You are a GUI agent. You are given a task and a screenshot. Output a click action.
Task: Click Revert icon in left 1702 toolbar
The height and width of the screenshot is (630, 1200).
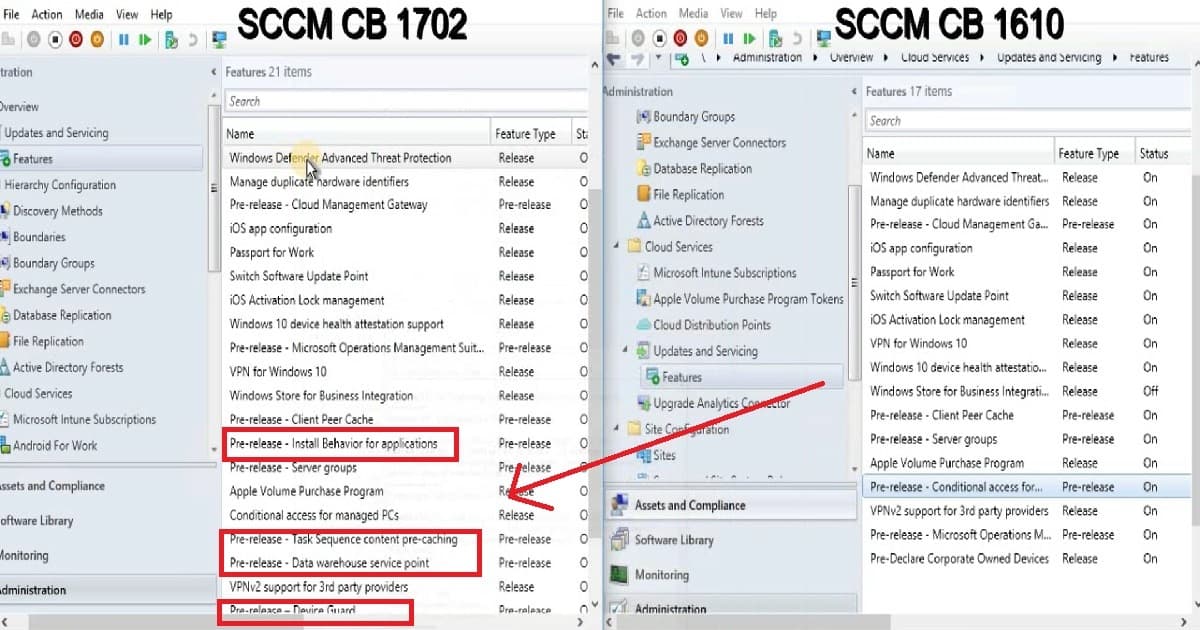click(193, 40)
